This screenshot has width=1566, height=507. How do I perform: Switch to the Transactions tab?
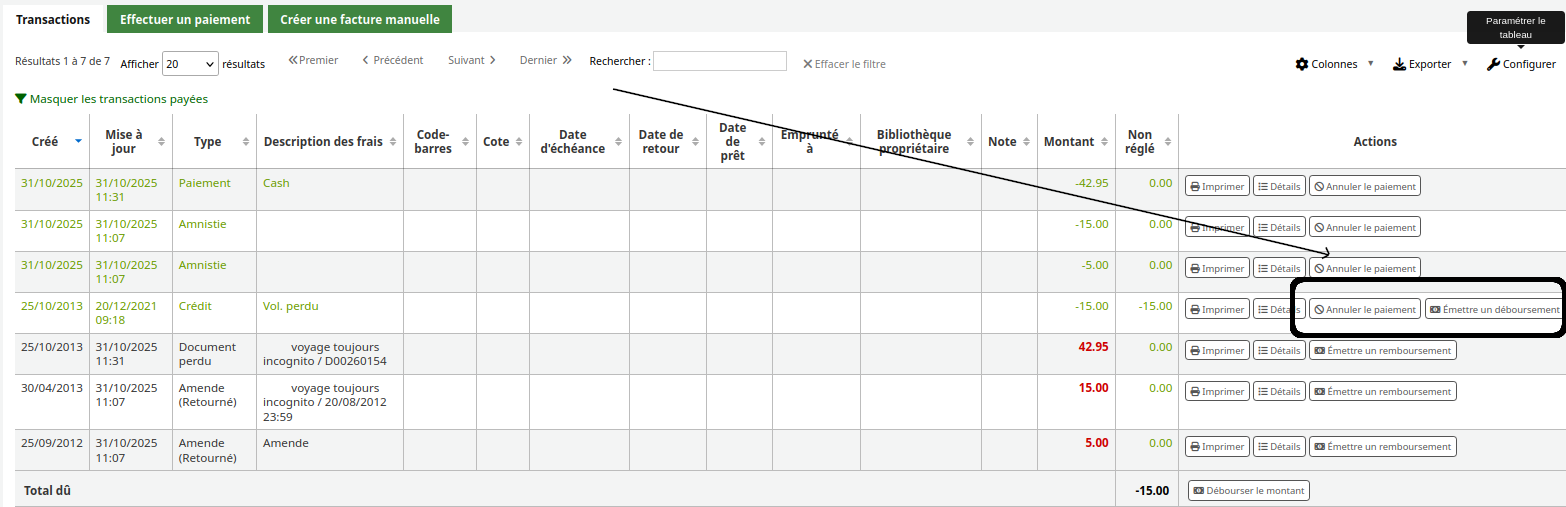pos(53,19)
